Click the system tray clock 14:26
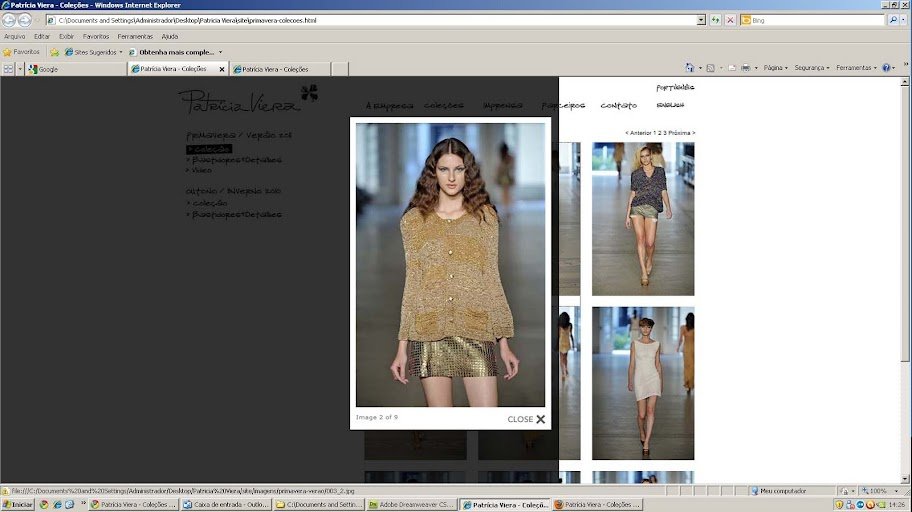The image size is (912, 512). 896,504
